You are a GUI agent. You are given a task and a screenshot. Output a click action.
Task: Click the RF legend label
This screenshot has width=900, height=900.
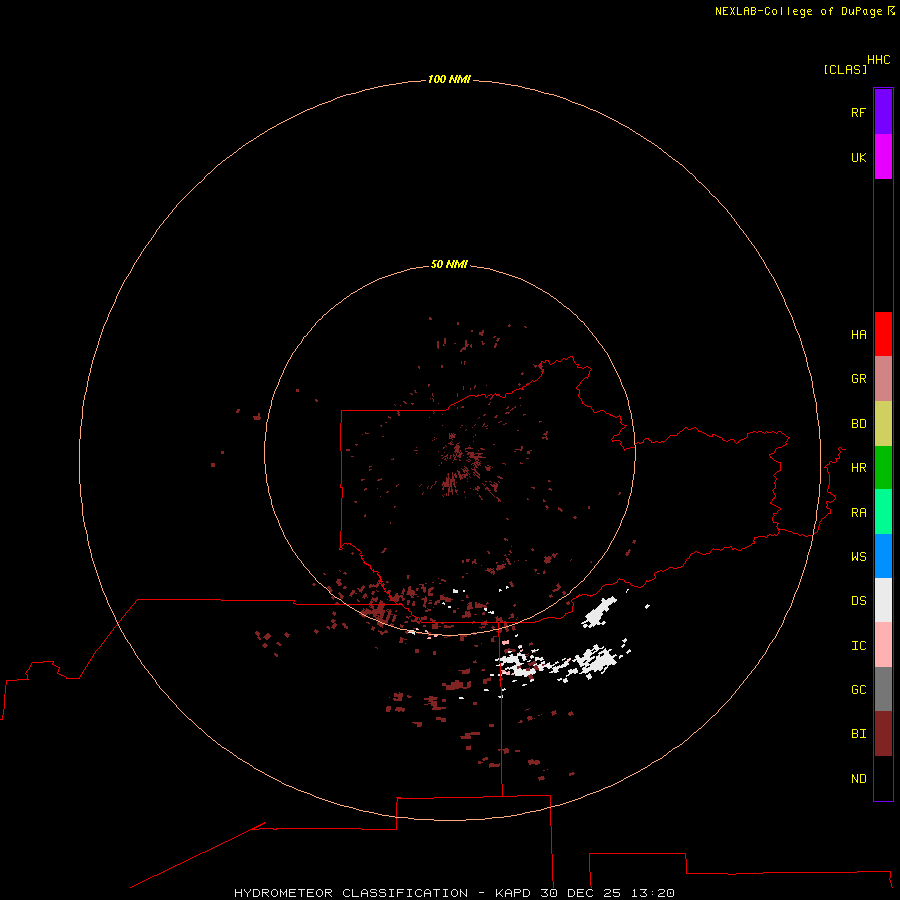(858, 112)
